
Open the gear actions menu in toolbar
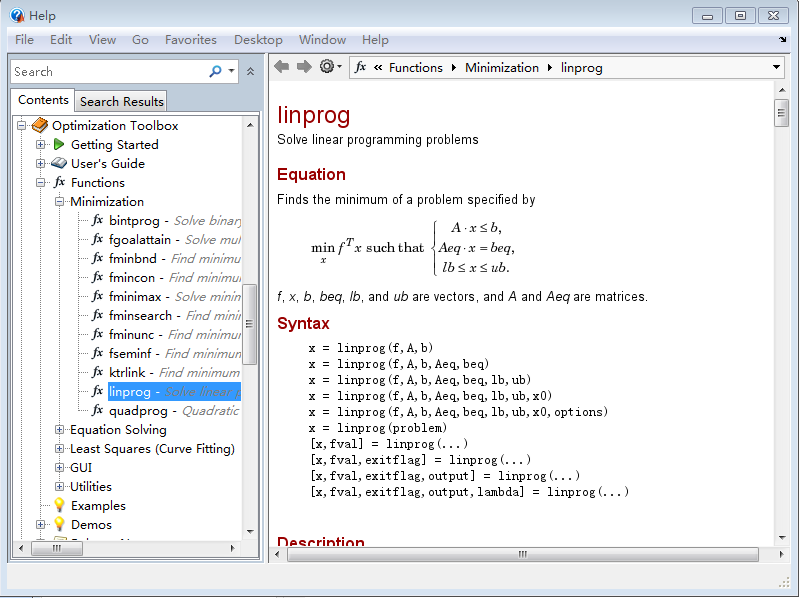330,66
